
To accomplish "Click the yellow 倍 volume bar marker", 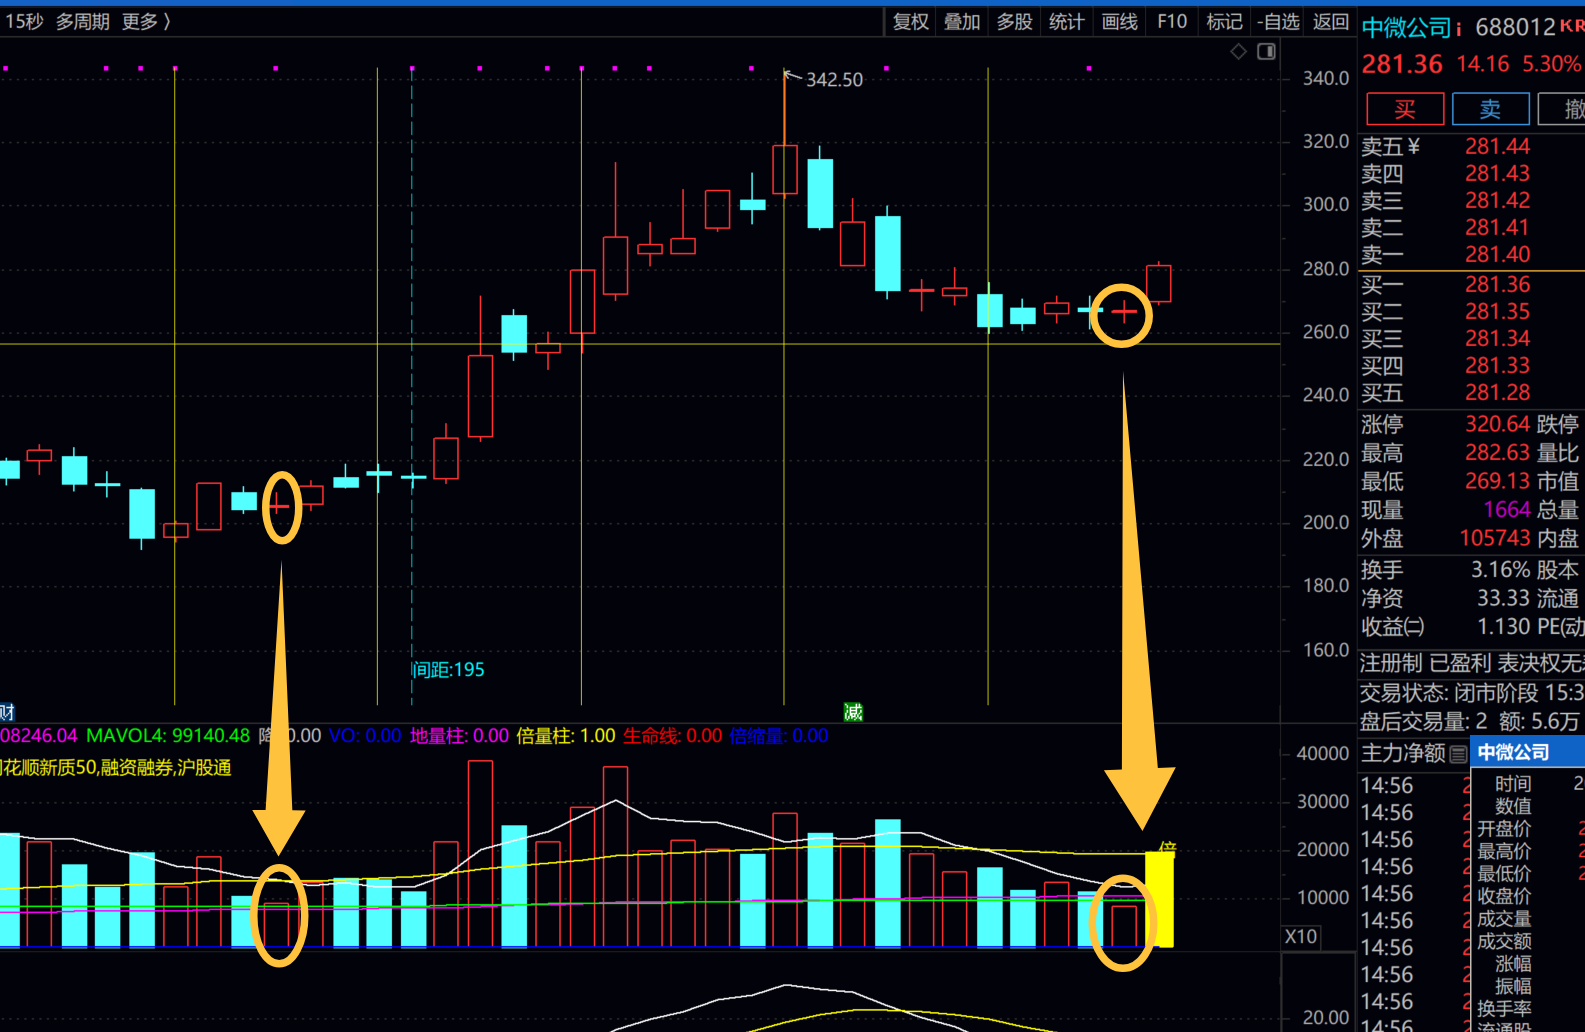I will 1166,848.
